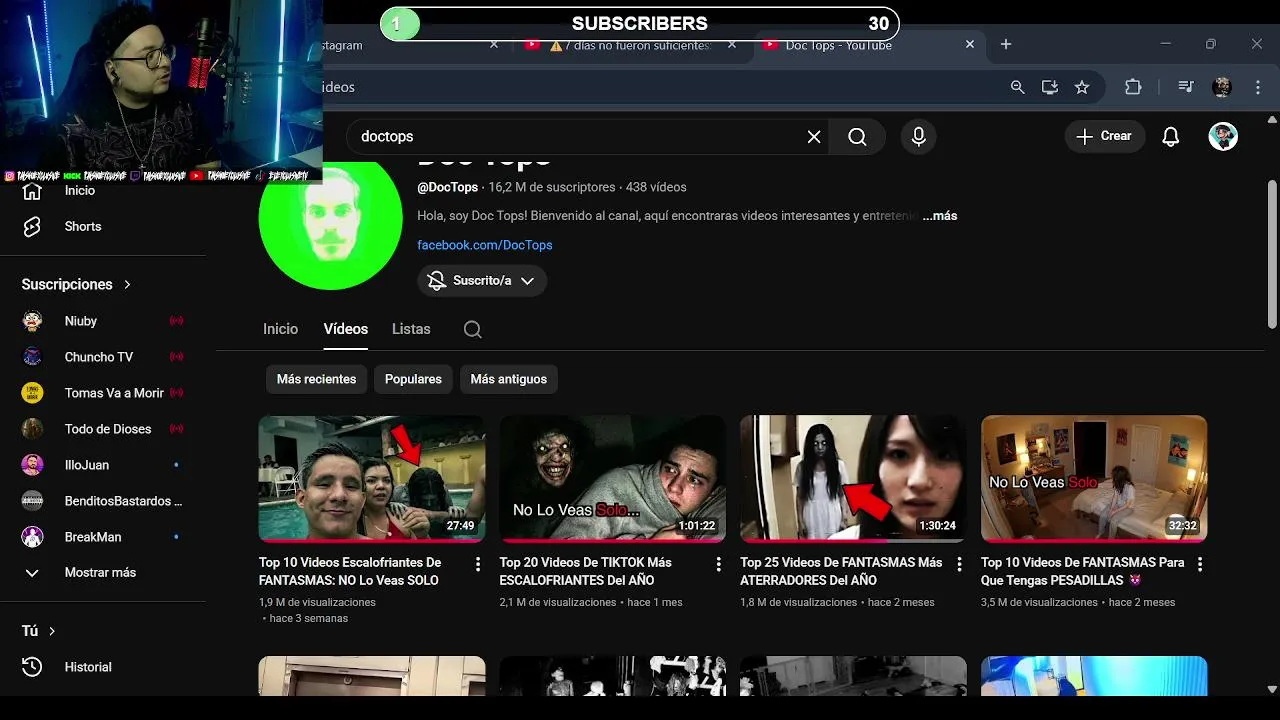Switch to Listas channel tab
This screenshot has width=1280, height=720.
point(411,329)
